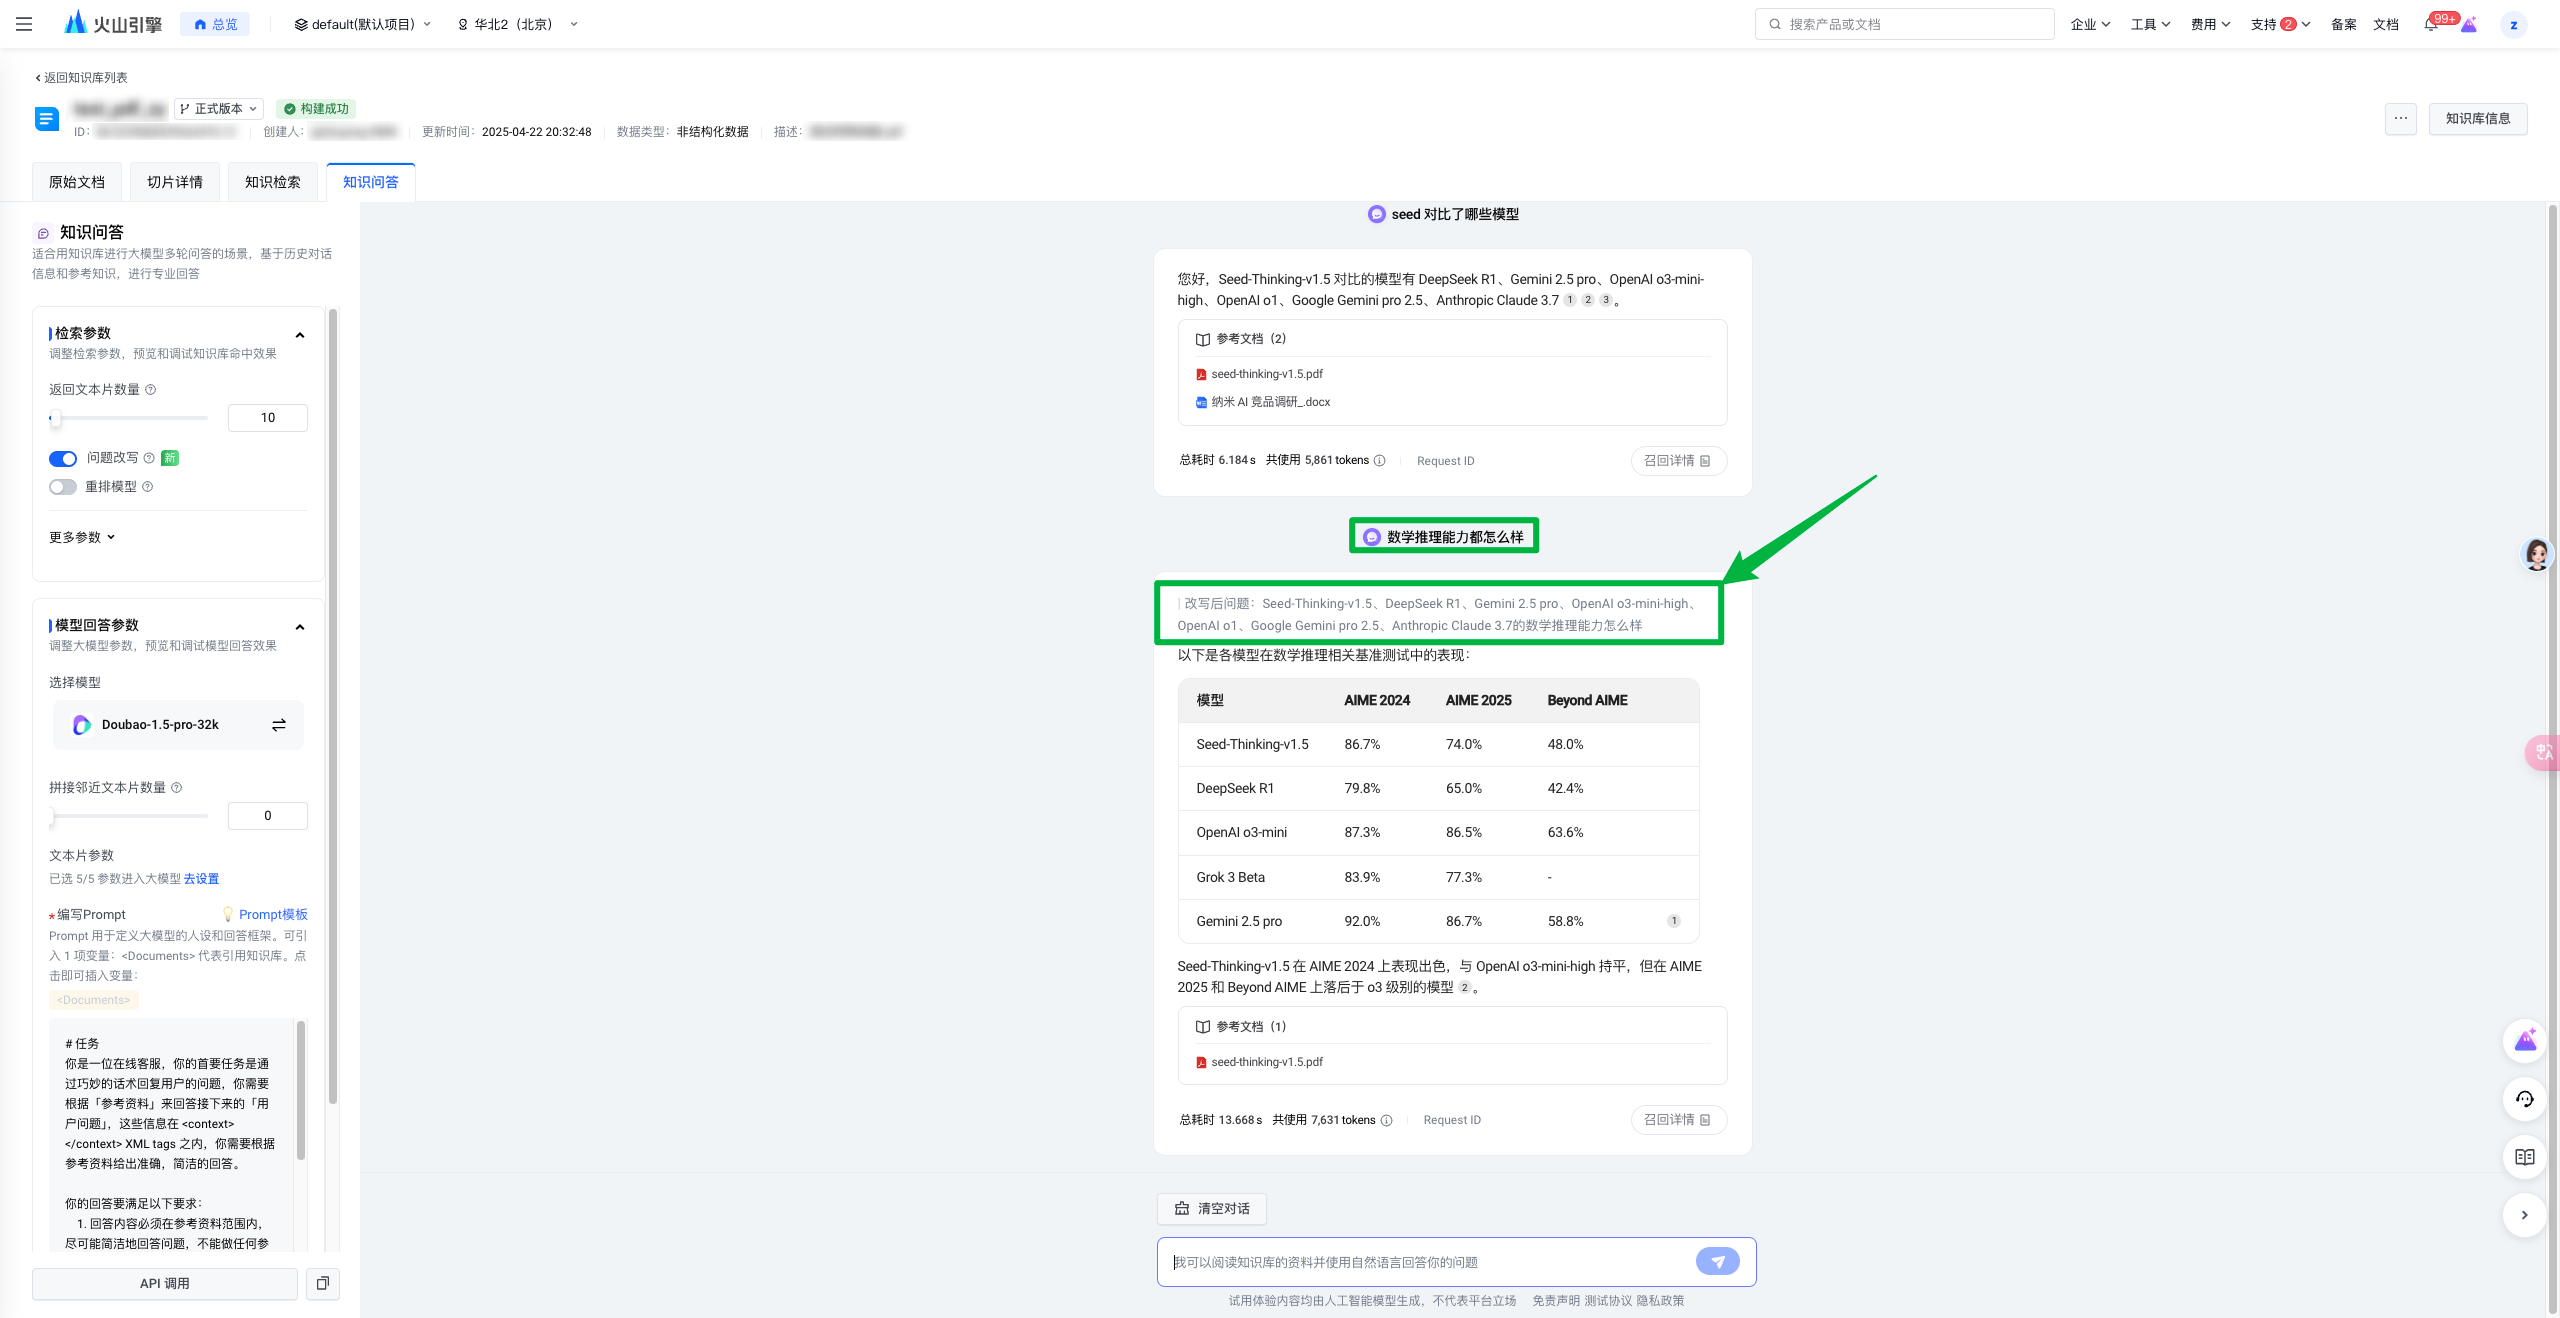This screenshot has height=1318, width=2560.
Task: Click the Volcano Engine logo
Action: click(113, 24)
